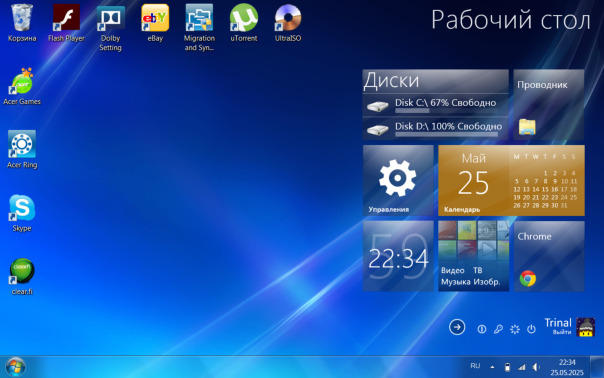This screenshot has width=604, height=378.
Task: Open the Flash Player desktop shortcut
Action: (66, 23)
